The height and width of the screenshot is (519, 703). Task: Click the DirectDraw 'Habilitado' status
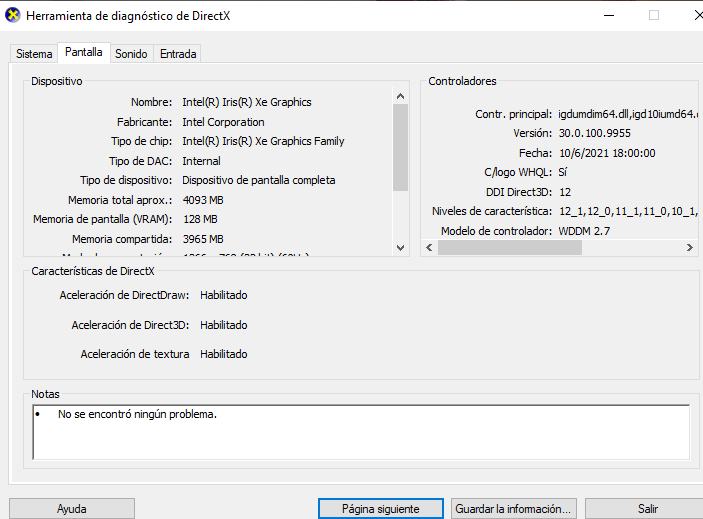[x=224, y=295]
